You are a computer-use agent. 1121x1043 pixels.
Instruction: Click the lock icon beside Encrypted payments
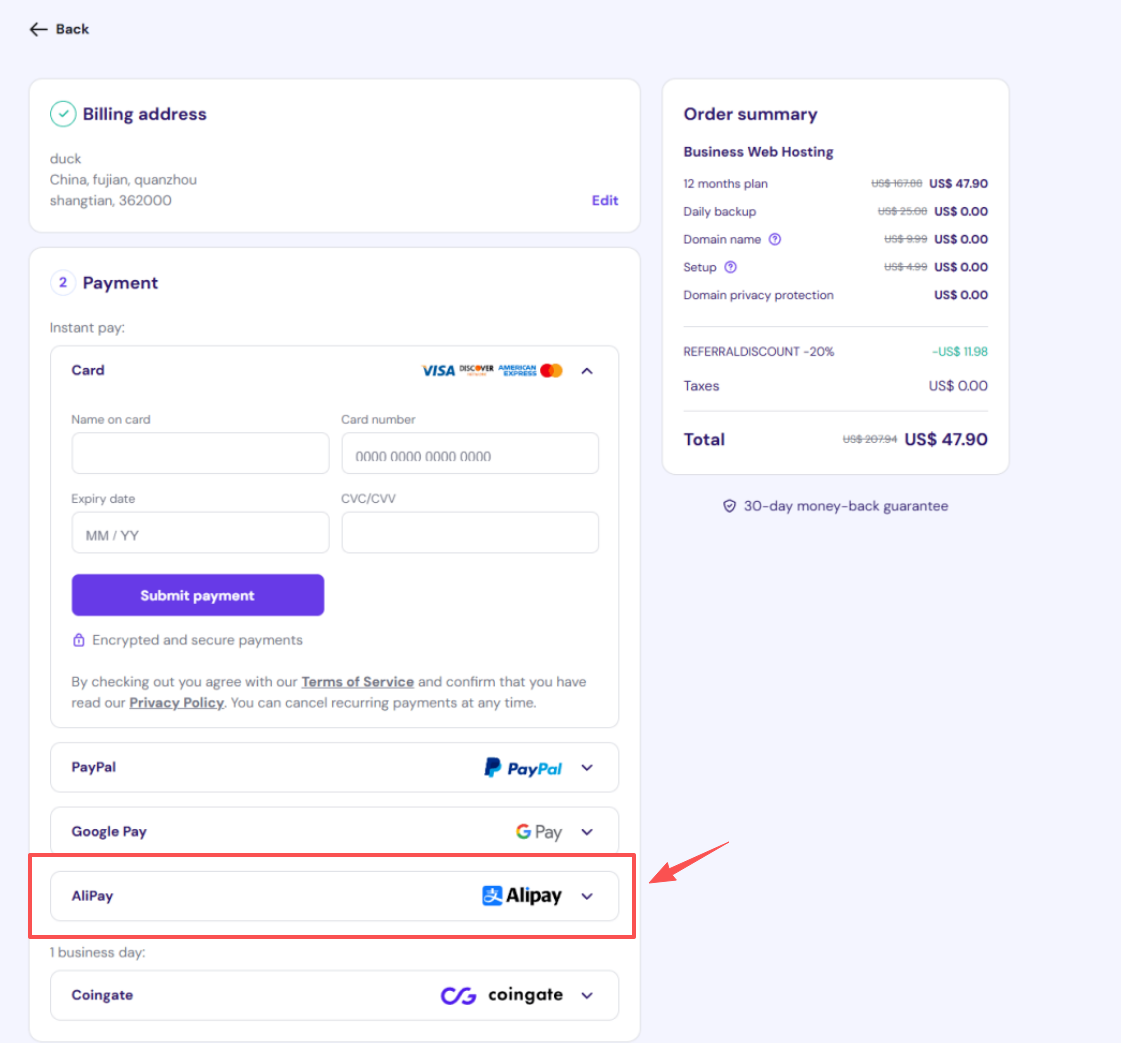[79, 640]
